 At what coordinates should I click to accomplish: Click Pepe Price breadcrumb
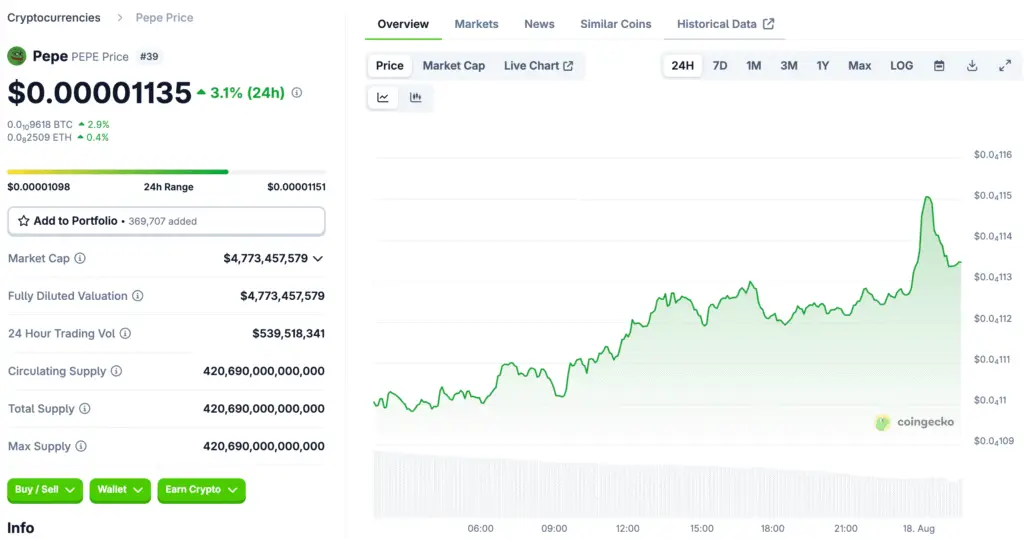coord(165,18)
